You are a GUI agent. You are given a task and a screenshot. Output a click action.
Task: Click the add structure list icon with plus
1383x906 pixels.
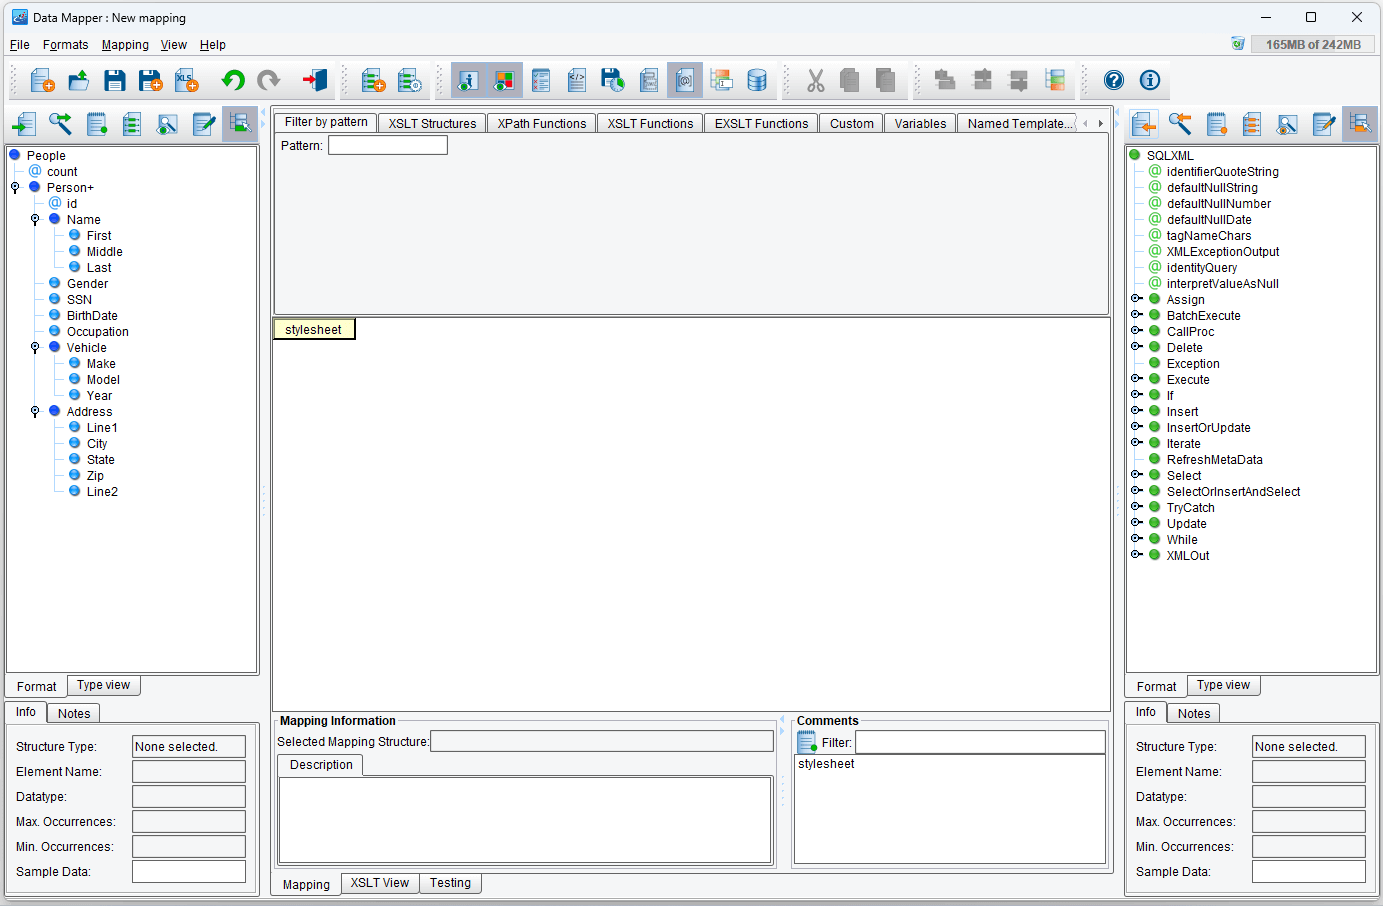click(x=373, y=80)
